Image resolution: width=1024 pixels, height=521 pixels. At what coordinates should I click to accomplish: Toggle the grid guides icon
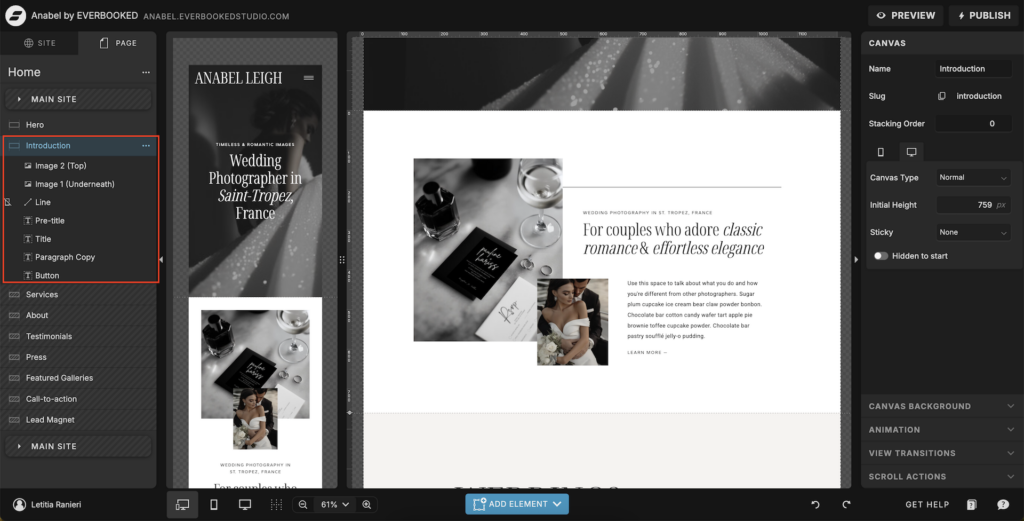276,505
